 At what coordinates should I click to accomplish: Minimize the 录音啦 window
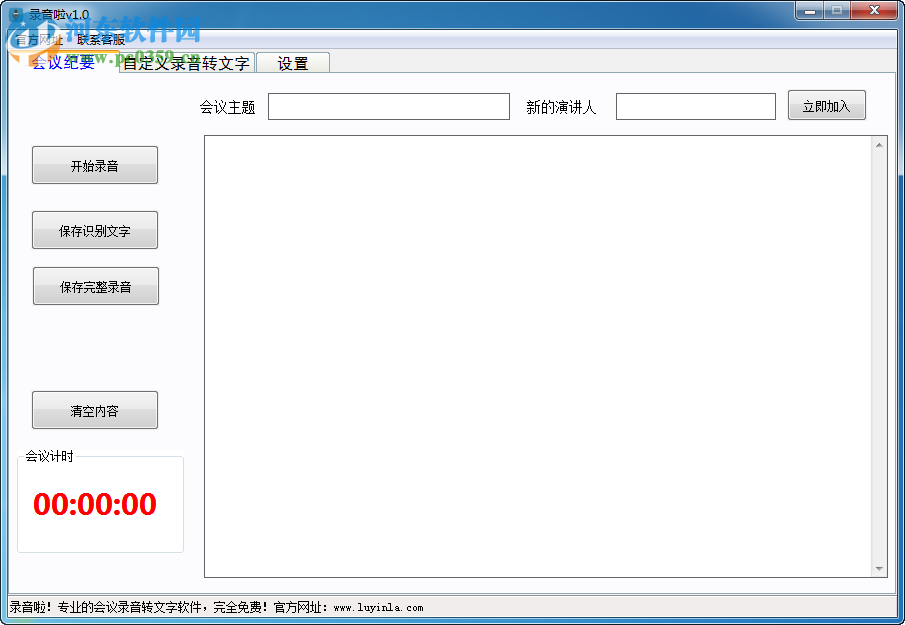[x=810, y=10]
